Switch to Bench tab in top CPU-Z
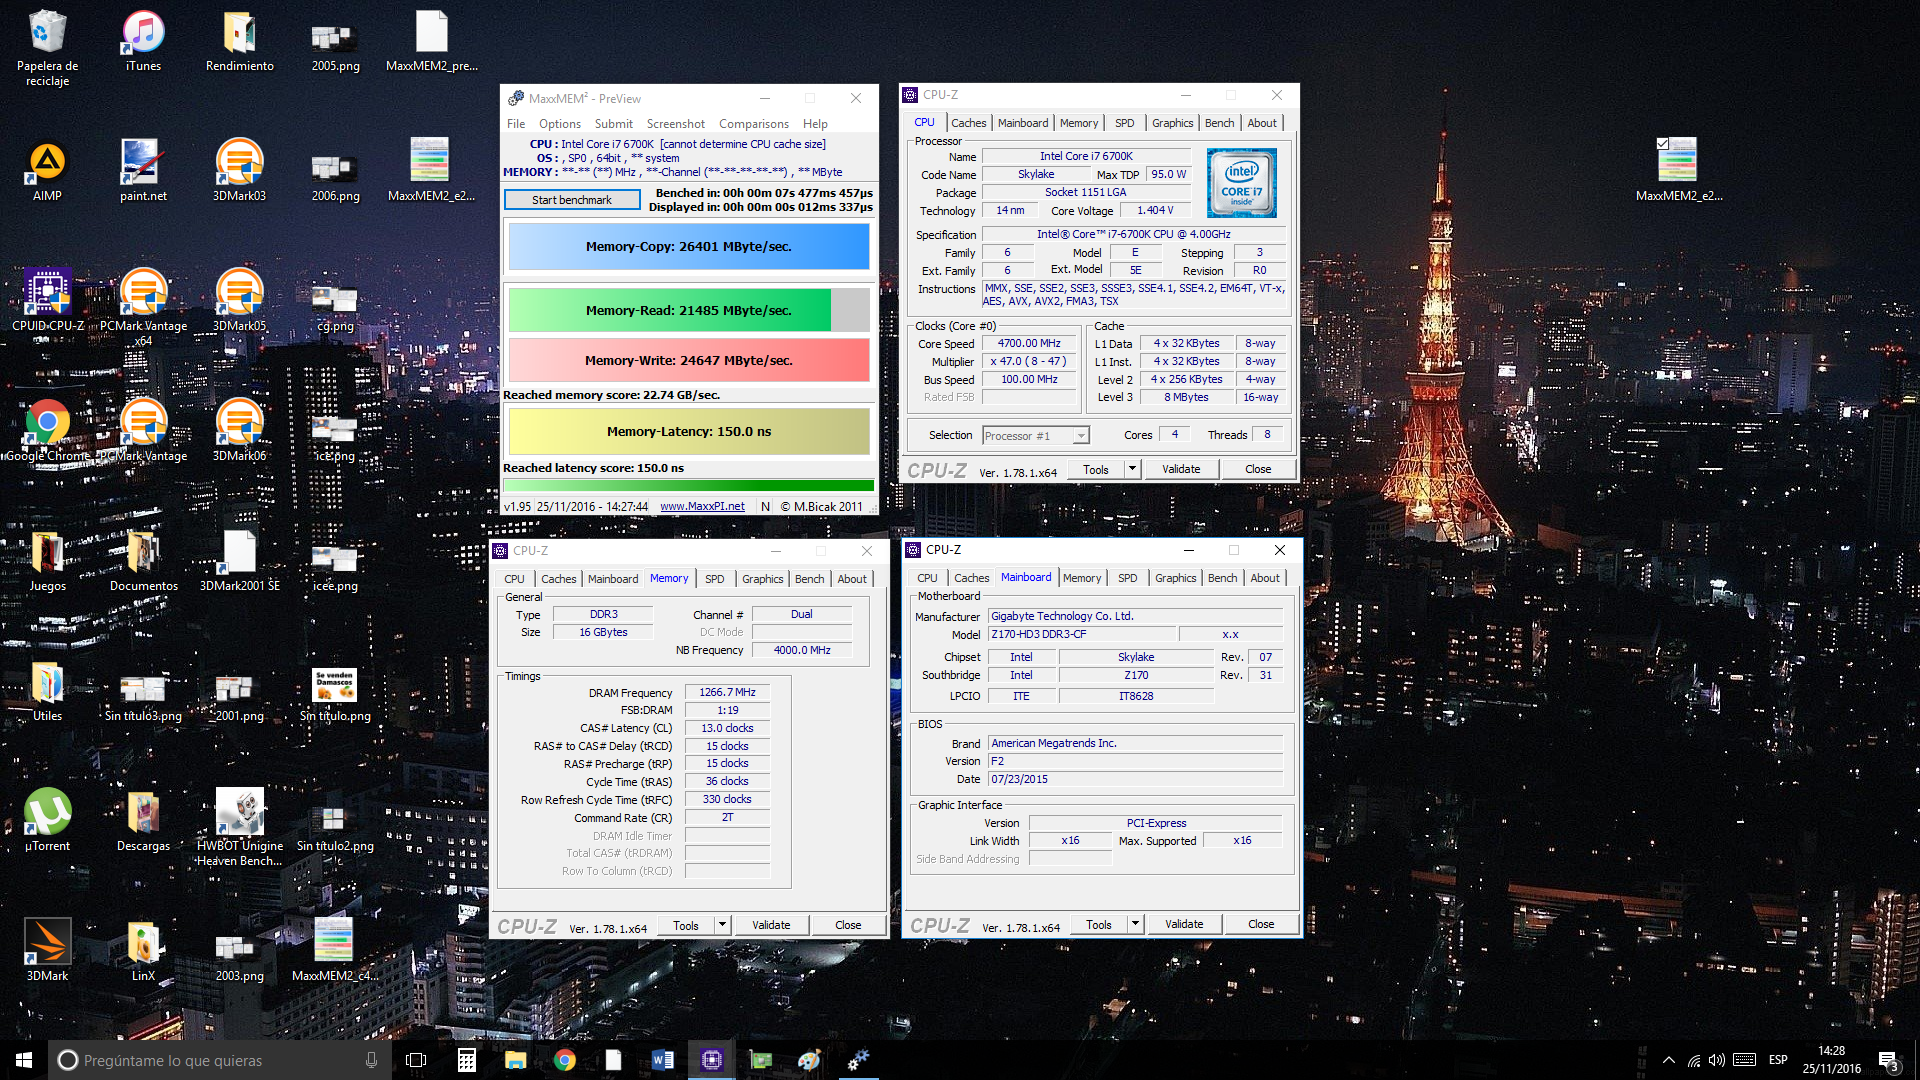Screen dimensions: 1920x1080 pyautogui.click(x=1219, y=123)
